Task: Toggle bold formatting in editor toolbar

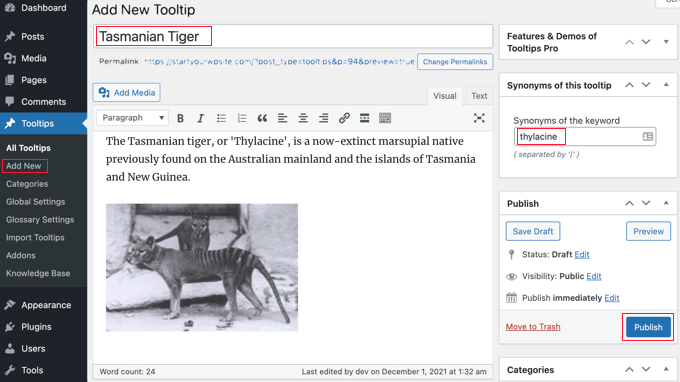Action: tap(180, 118)
